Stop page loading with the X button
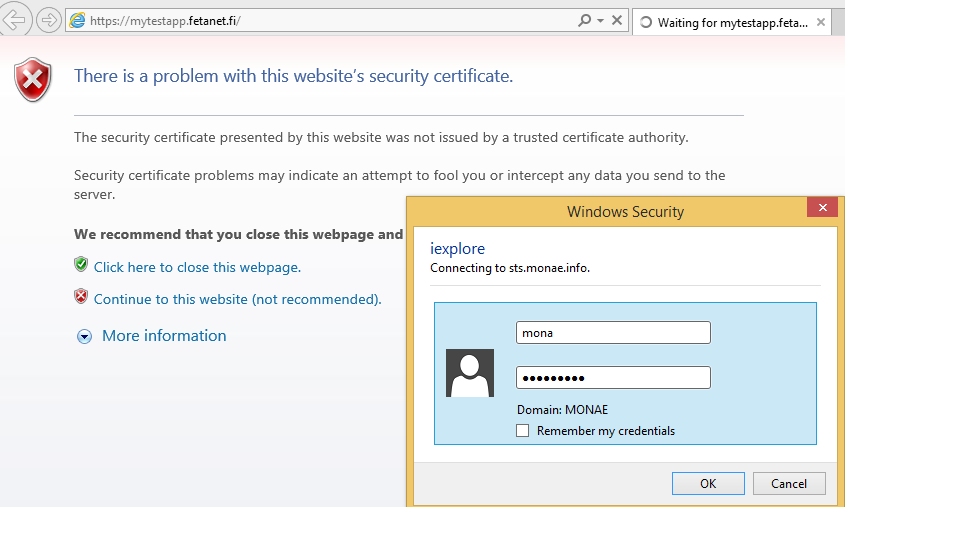960x540 pixels. click(x=617, y=21)
